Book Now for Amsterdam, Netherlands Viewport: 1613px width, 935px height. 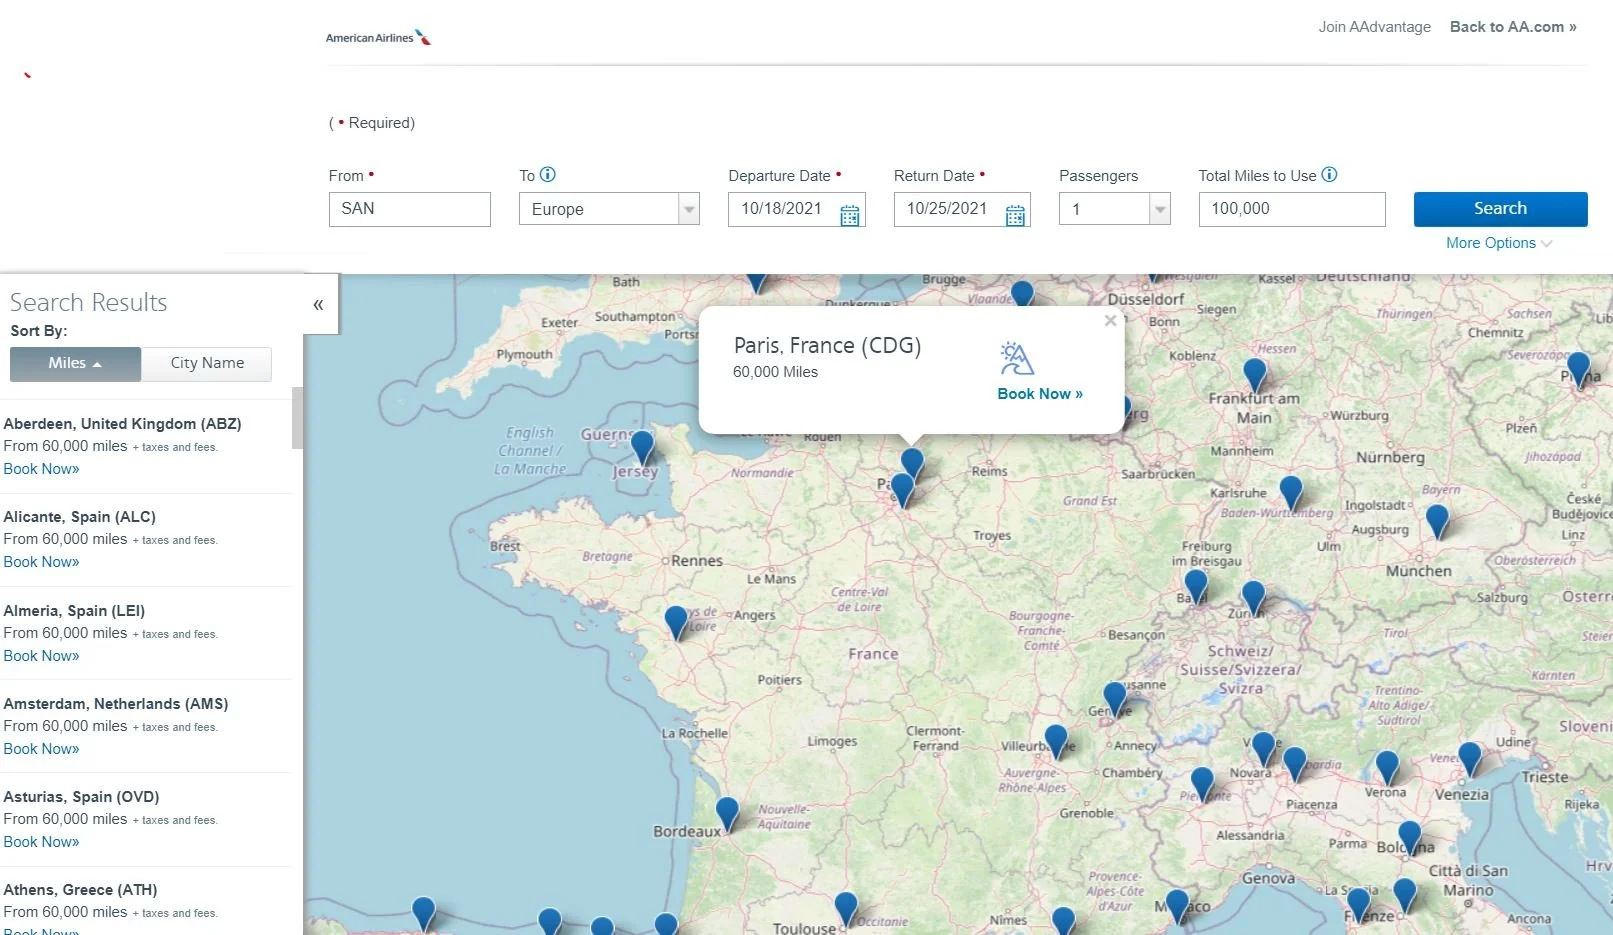click(x=41, y=749)
